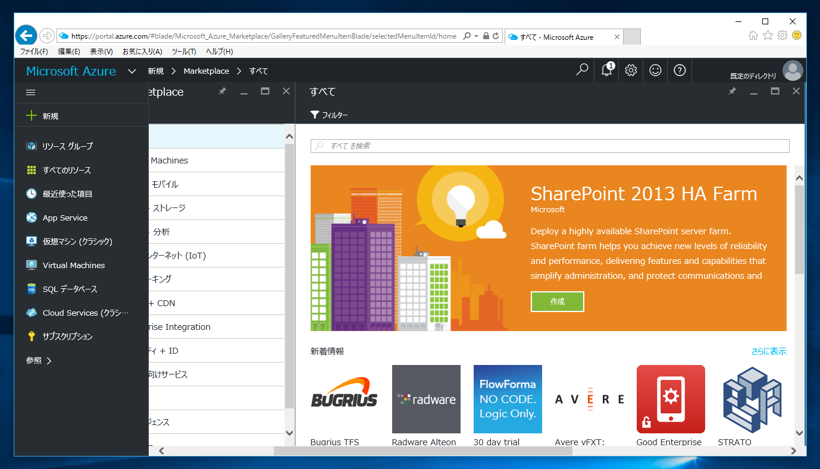Open Azure notifications bell
Viewport: 820px width, 469px height.
point(607,70)
